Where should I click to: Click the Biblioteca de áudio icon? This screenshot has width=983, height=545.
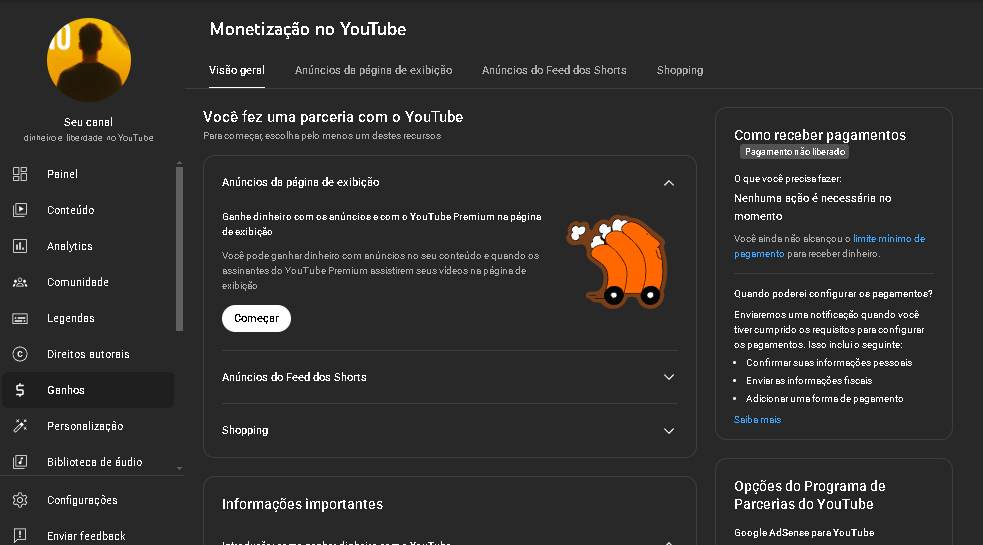20,462
